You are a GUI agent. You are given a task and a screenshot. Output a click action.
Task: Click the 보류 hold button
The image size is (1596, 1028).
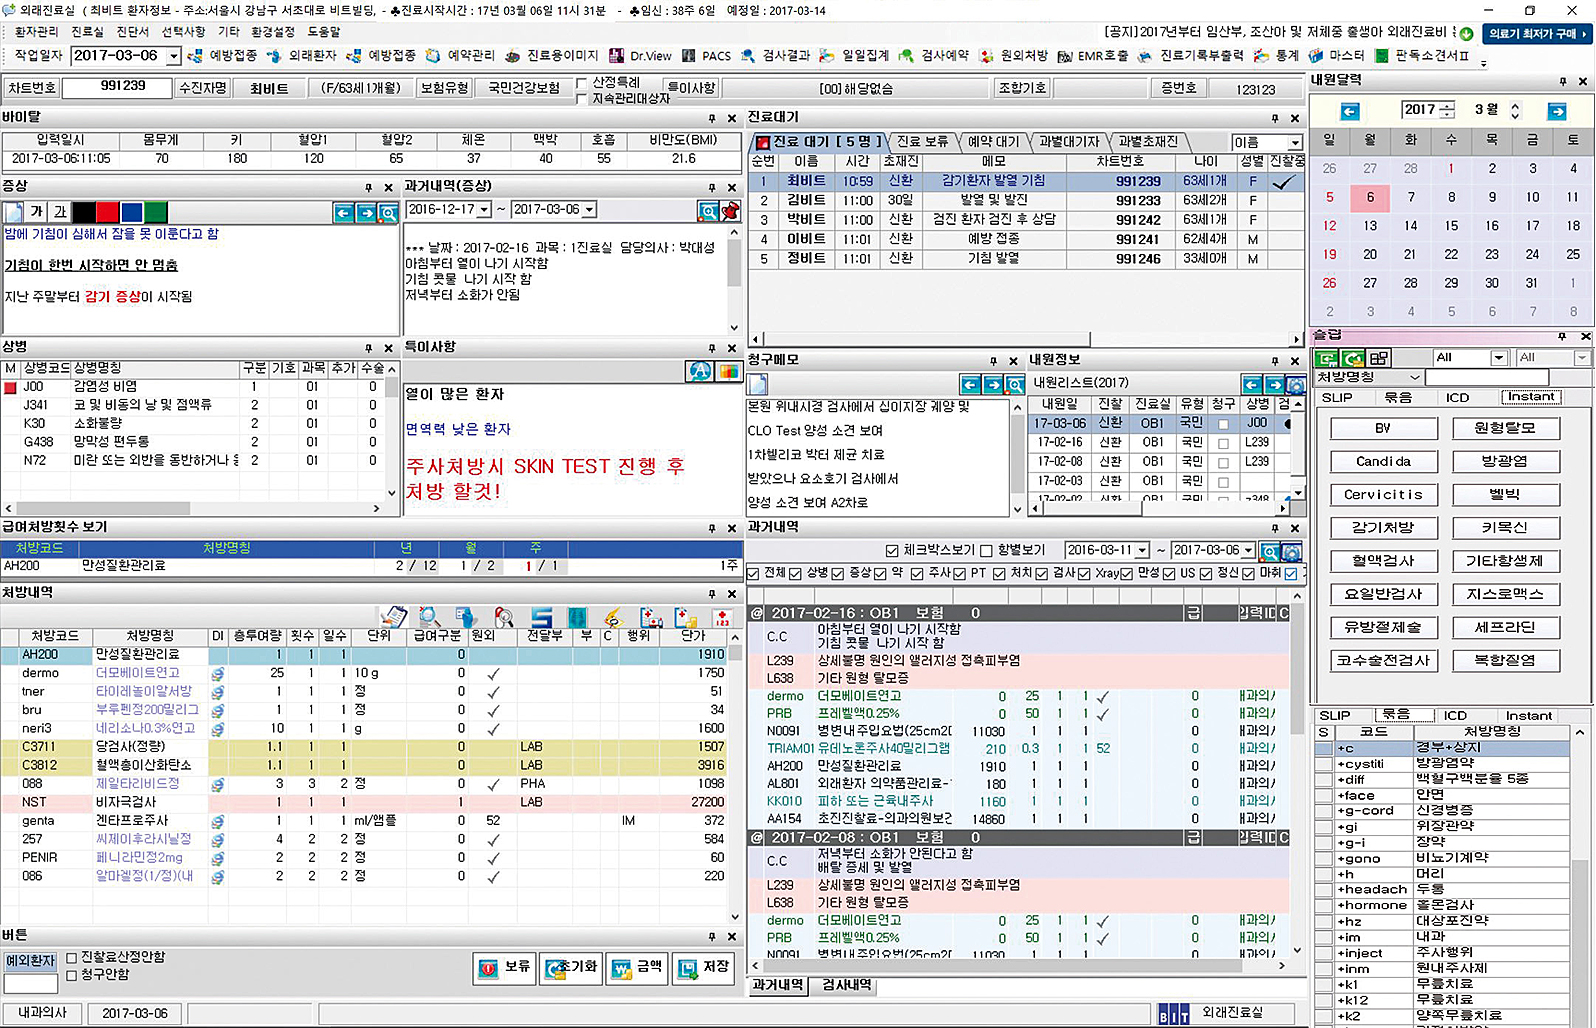tap(505, 967)
